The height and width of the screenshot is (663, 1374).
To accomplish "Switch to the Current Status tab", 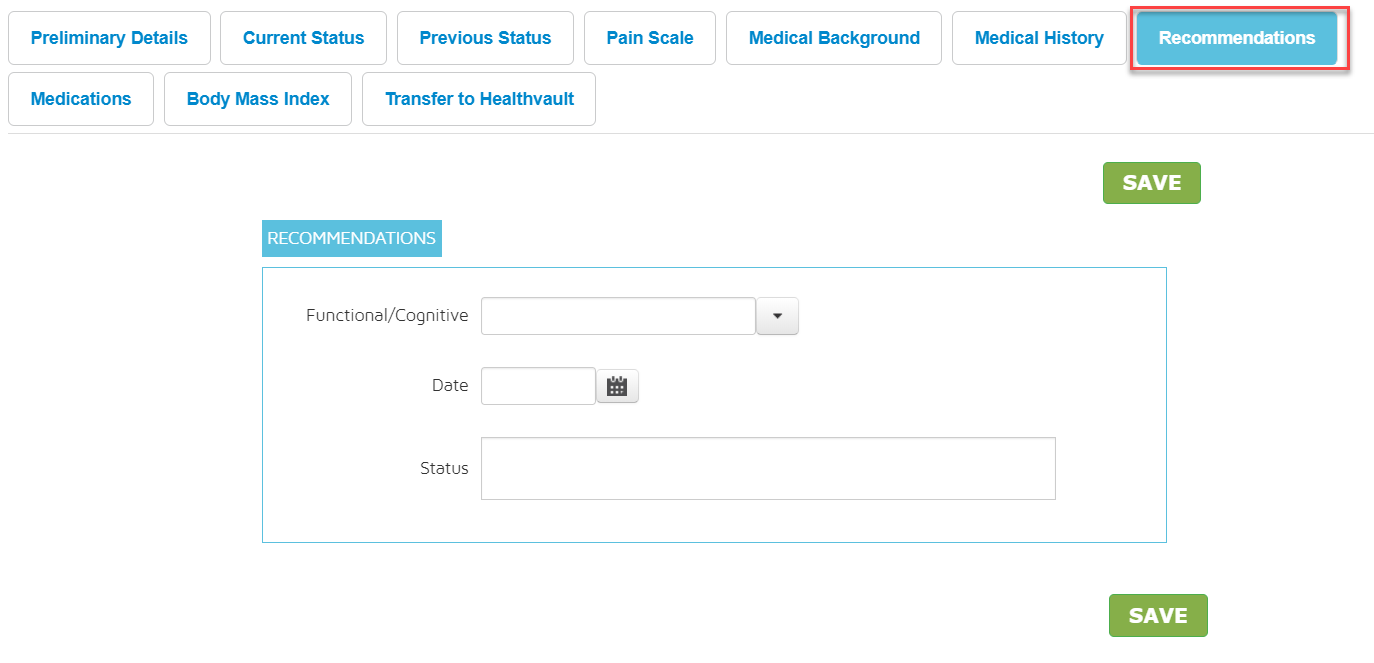I will pos(303,38).
